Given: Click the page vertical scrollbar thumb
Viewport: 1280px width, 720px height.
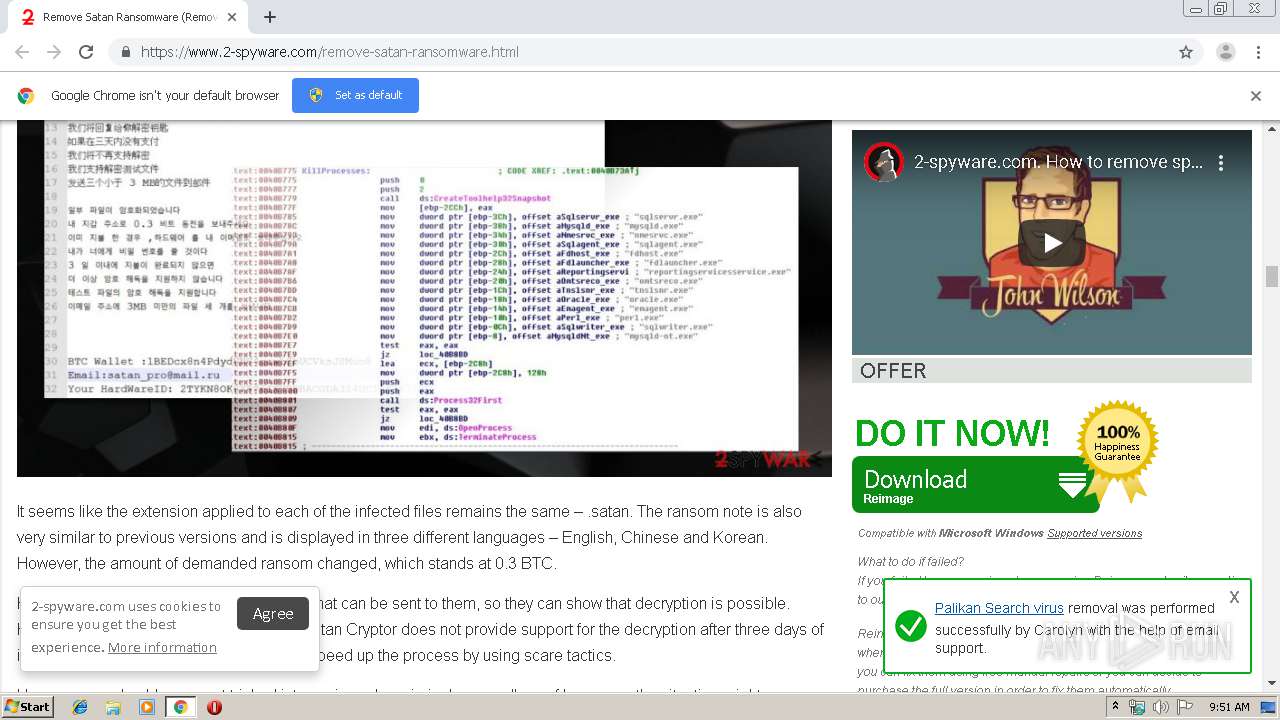Looking at the screenshot, I should tap(1272, 276).
